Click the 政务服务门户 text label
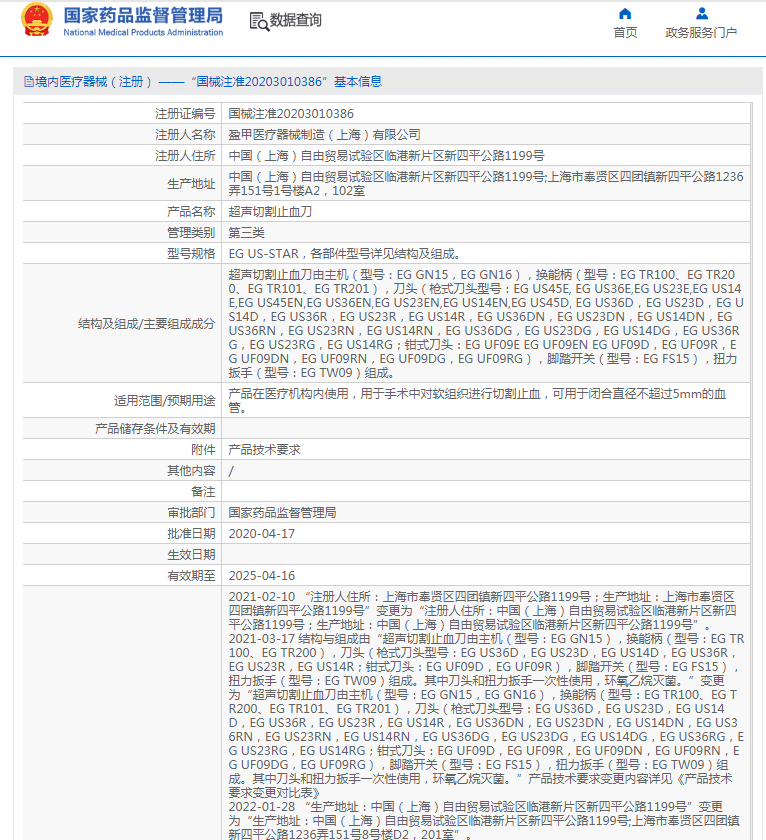 tap(701, 33)
